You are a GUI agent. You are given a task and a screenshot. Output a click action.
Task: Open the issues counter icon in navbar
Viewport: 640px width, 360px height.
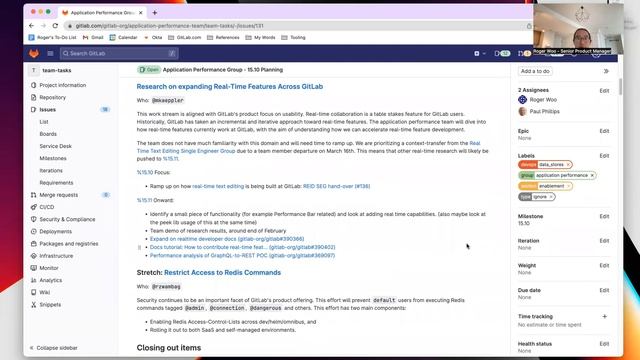click(502, 53)
